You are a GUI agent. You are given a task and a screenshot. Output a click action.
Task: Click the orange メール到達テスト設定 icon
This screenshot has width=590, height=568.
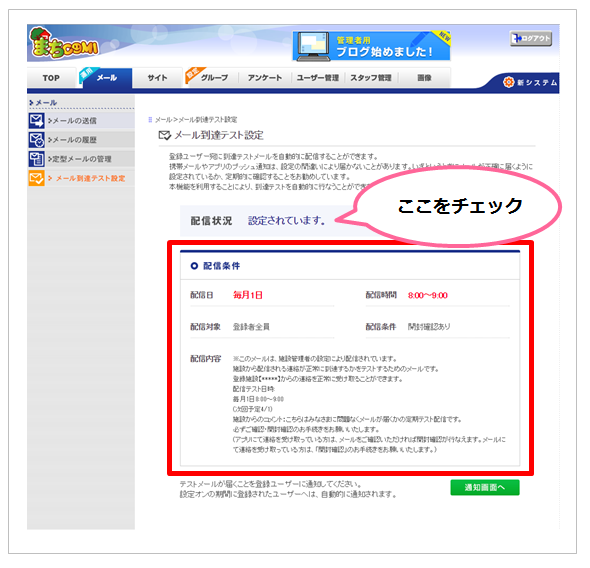coord(36,178)
